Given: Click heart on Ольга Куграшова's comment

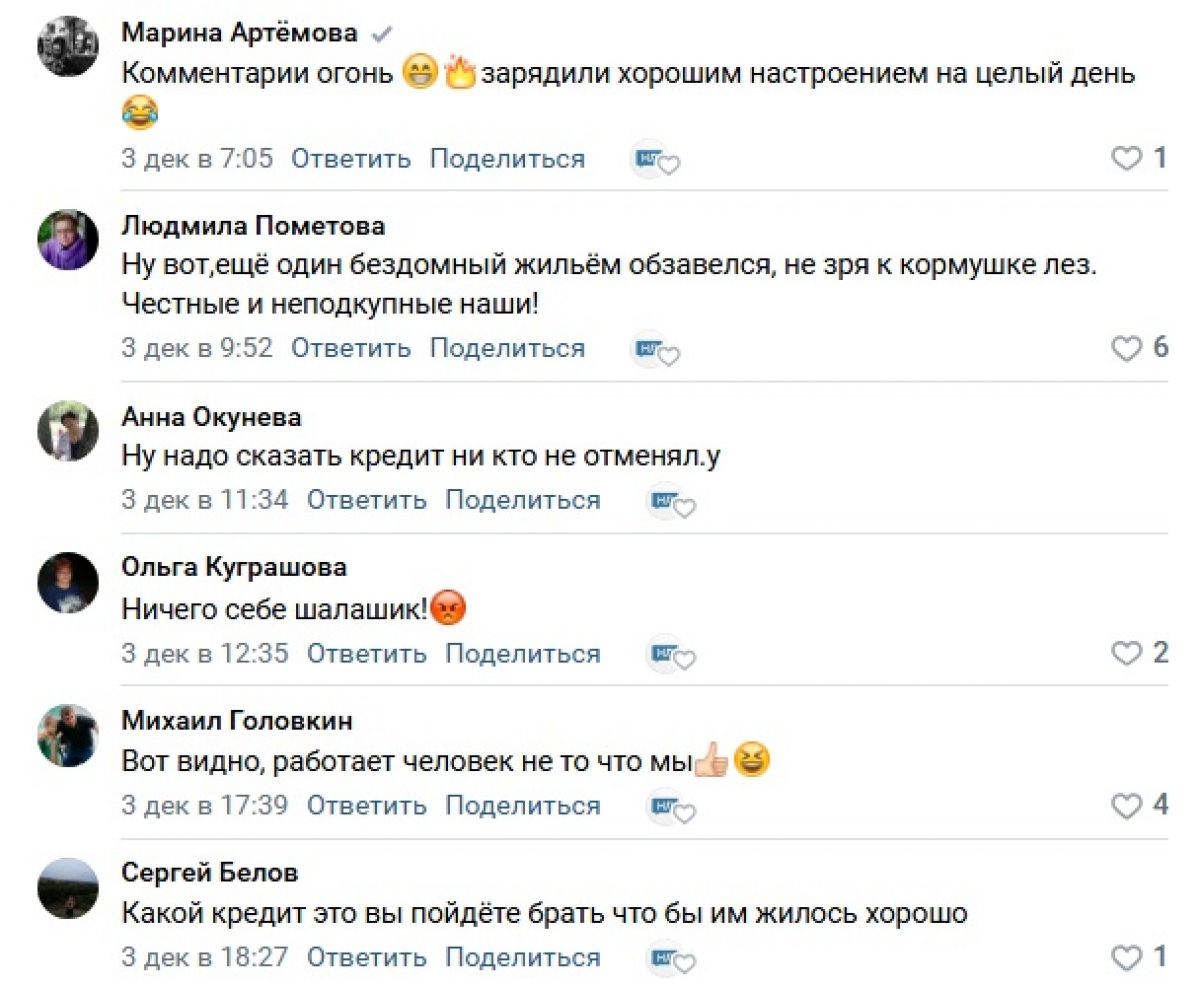Looking at the screenshot, I should [1127, 654].
